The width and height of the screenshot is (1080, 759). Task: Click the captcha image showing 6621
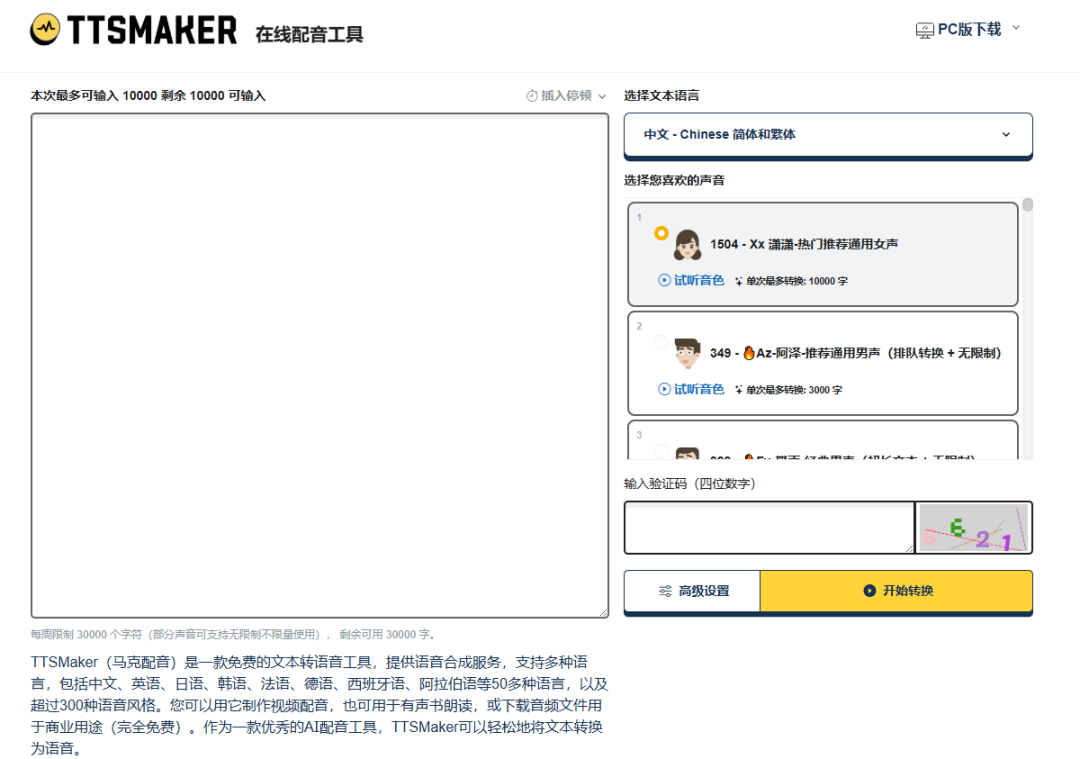(974, 527)
